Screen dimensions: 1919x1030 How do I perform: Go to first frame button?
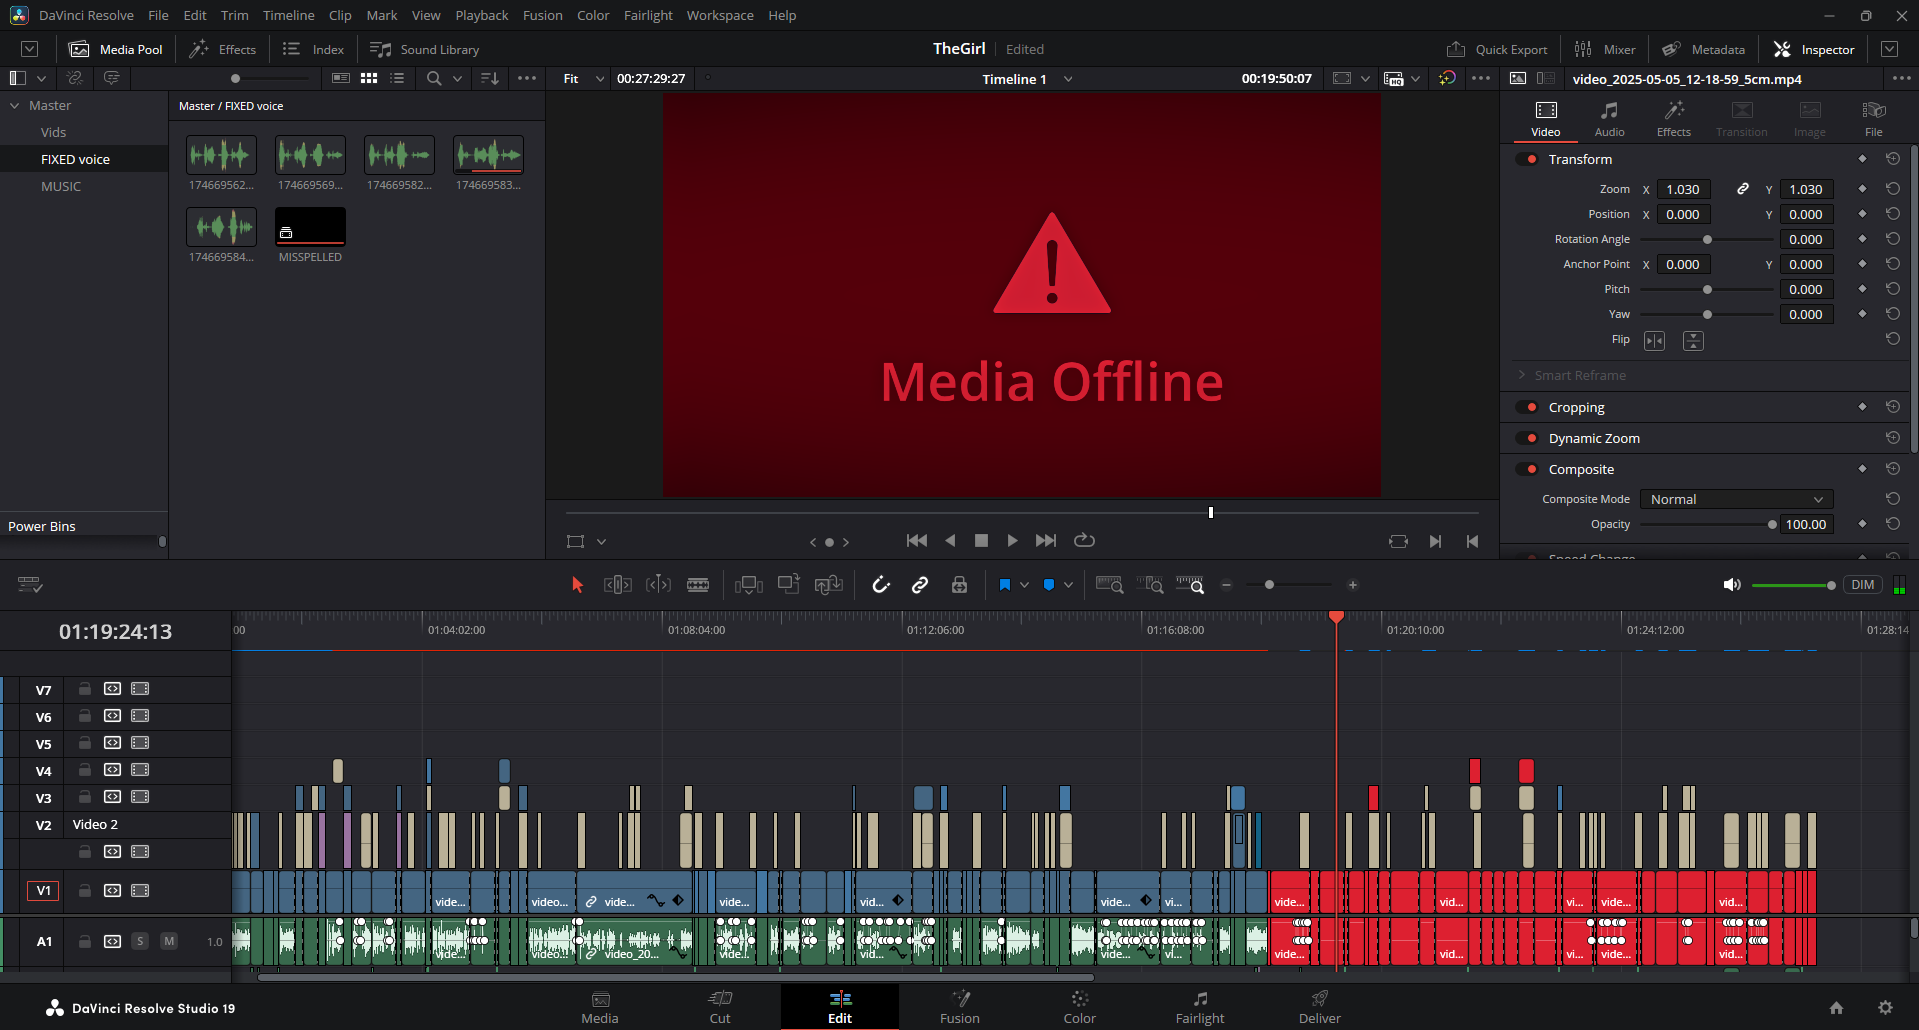(x=916, y=541)
